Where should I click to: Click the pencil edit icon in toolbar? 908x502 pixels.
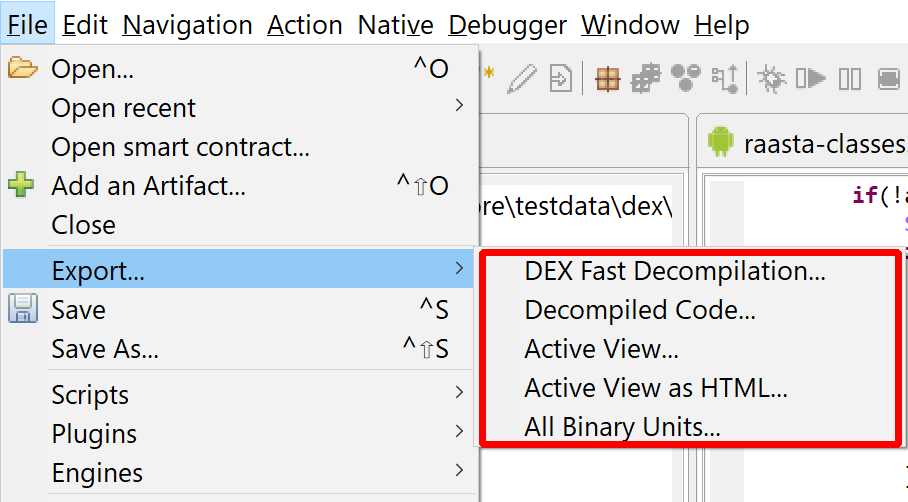[522, 79]
